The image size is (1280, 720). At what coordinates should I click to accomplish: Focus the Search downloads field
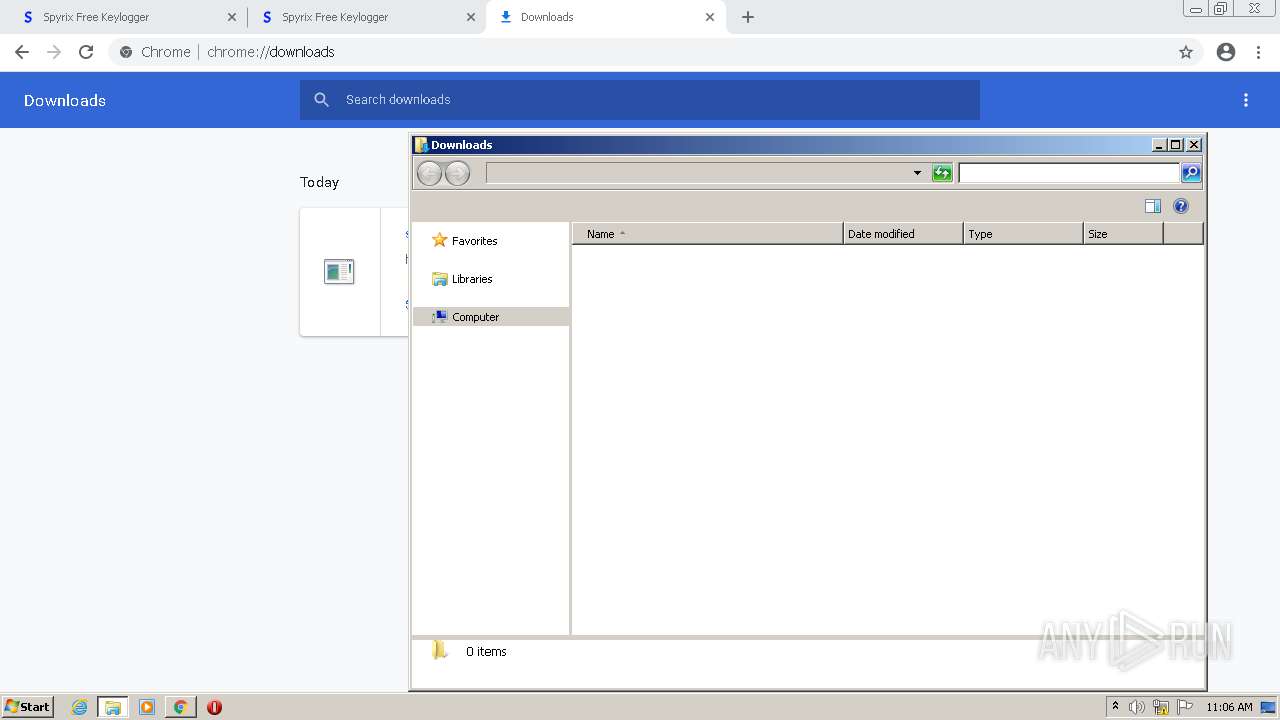coord(640,100)
